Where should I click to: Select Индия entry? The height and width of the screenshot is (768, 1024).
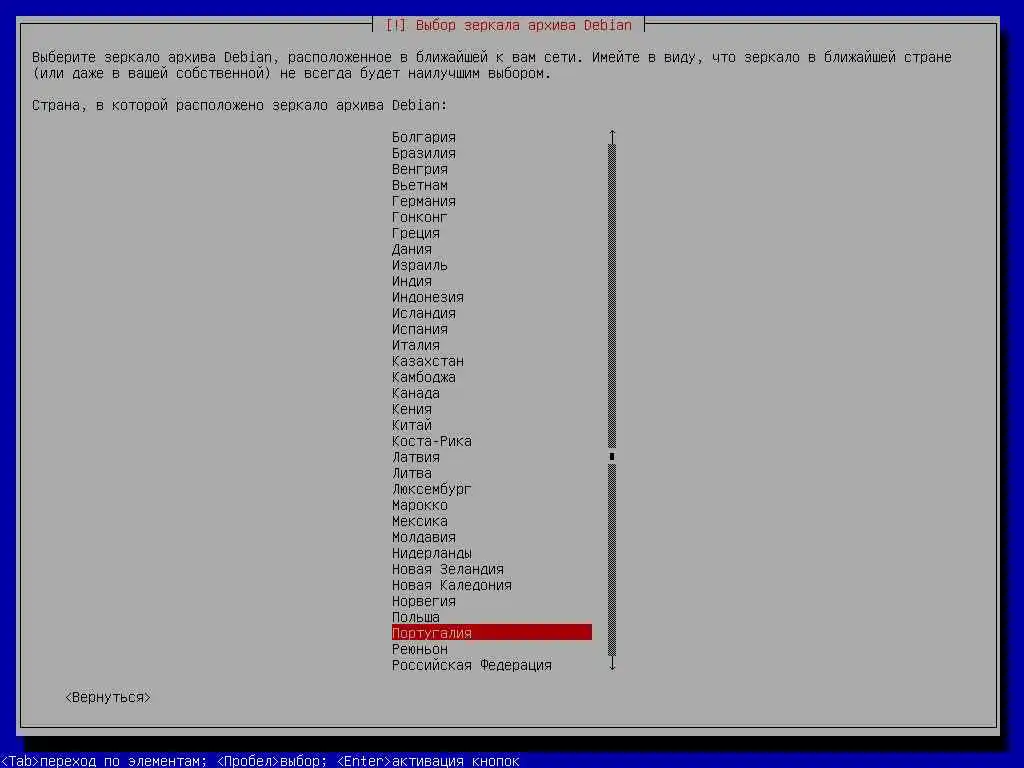pos(412,281)
